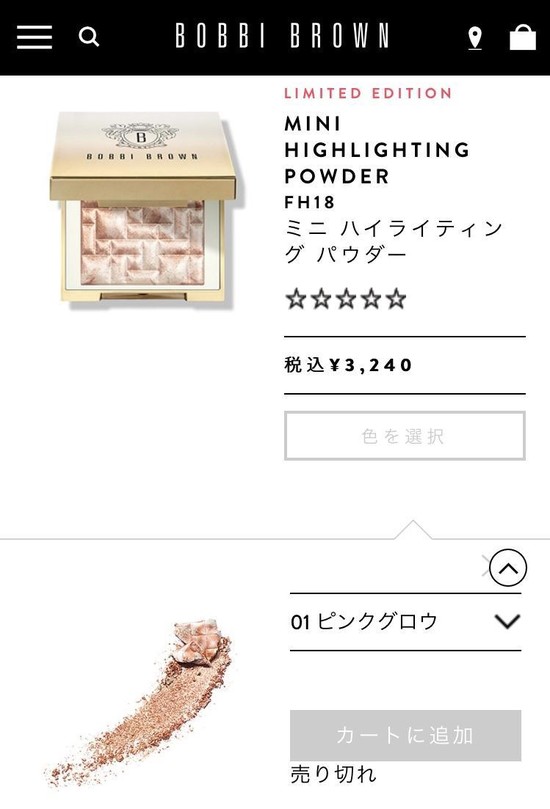
Task: Expand the shade list using the down chevron
Action: pos(507,621)
